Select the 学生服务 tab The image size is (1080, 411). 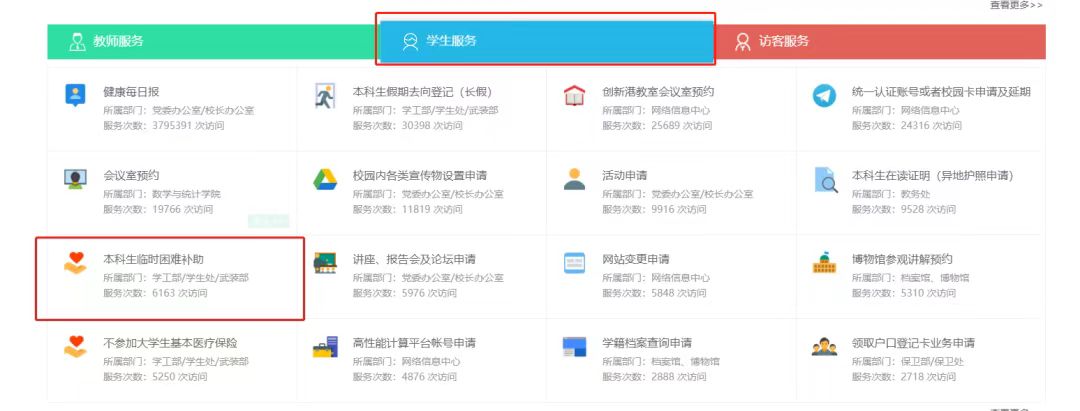coord(451,41)
